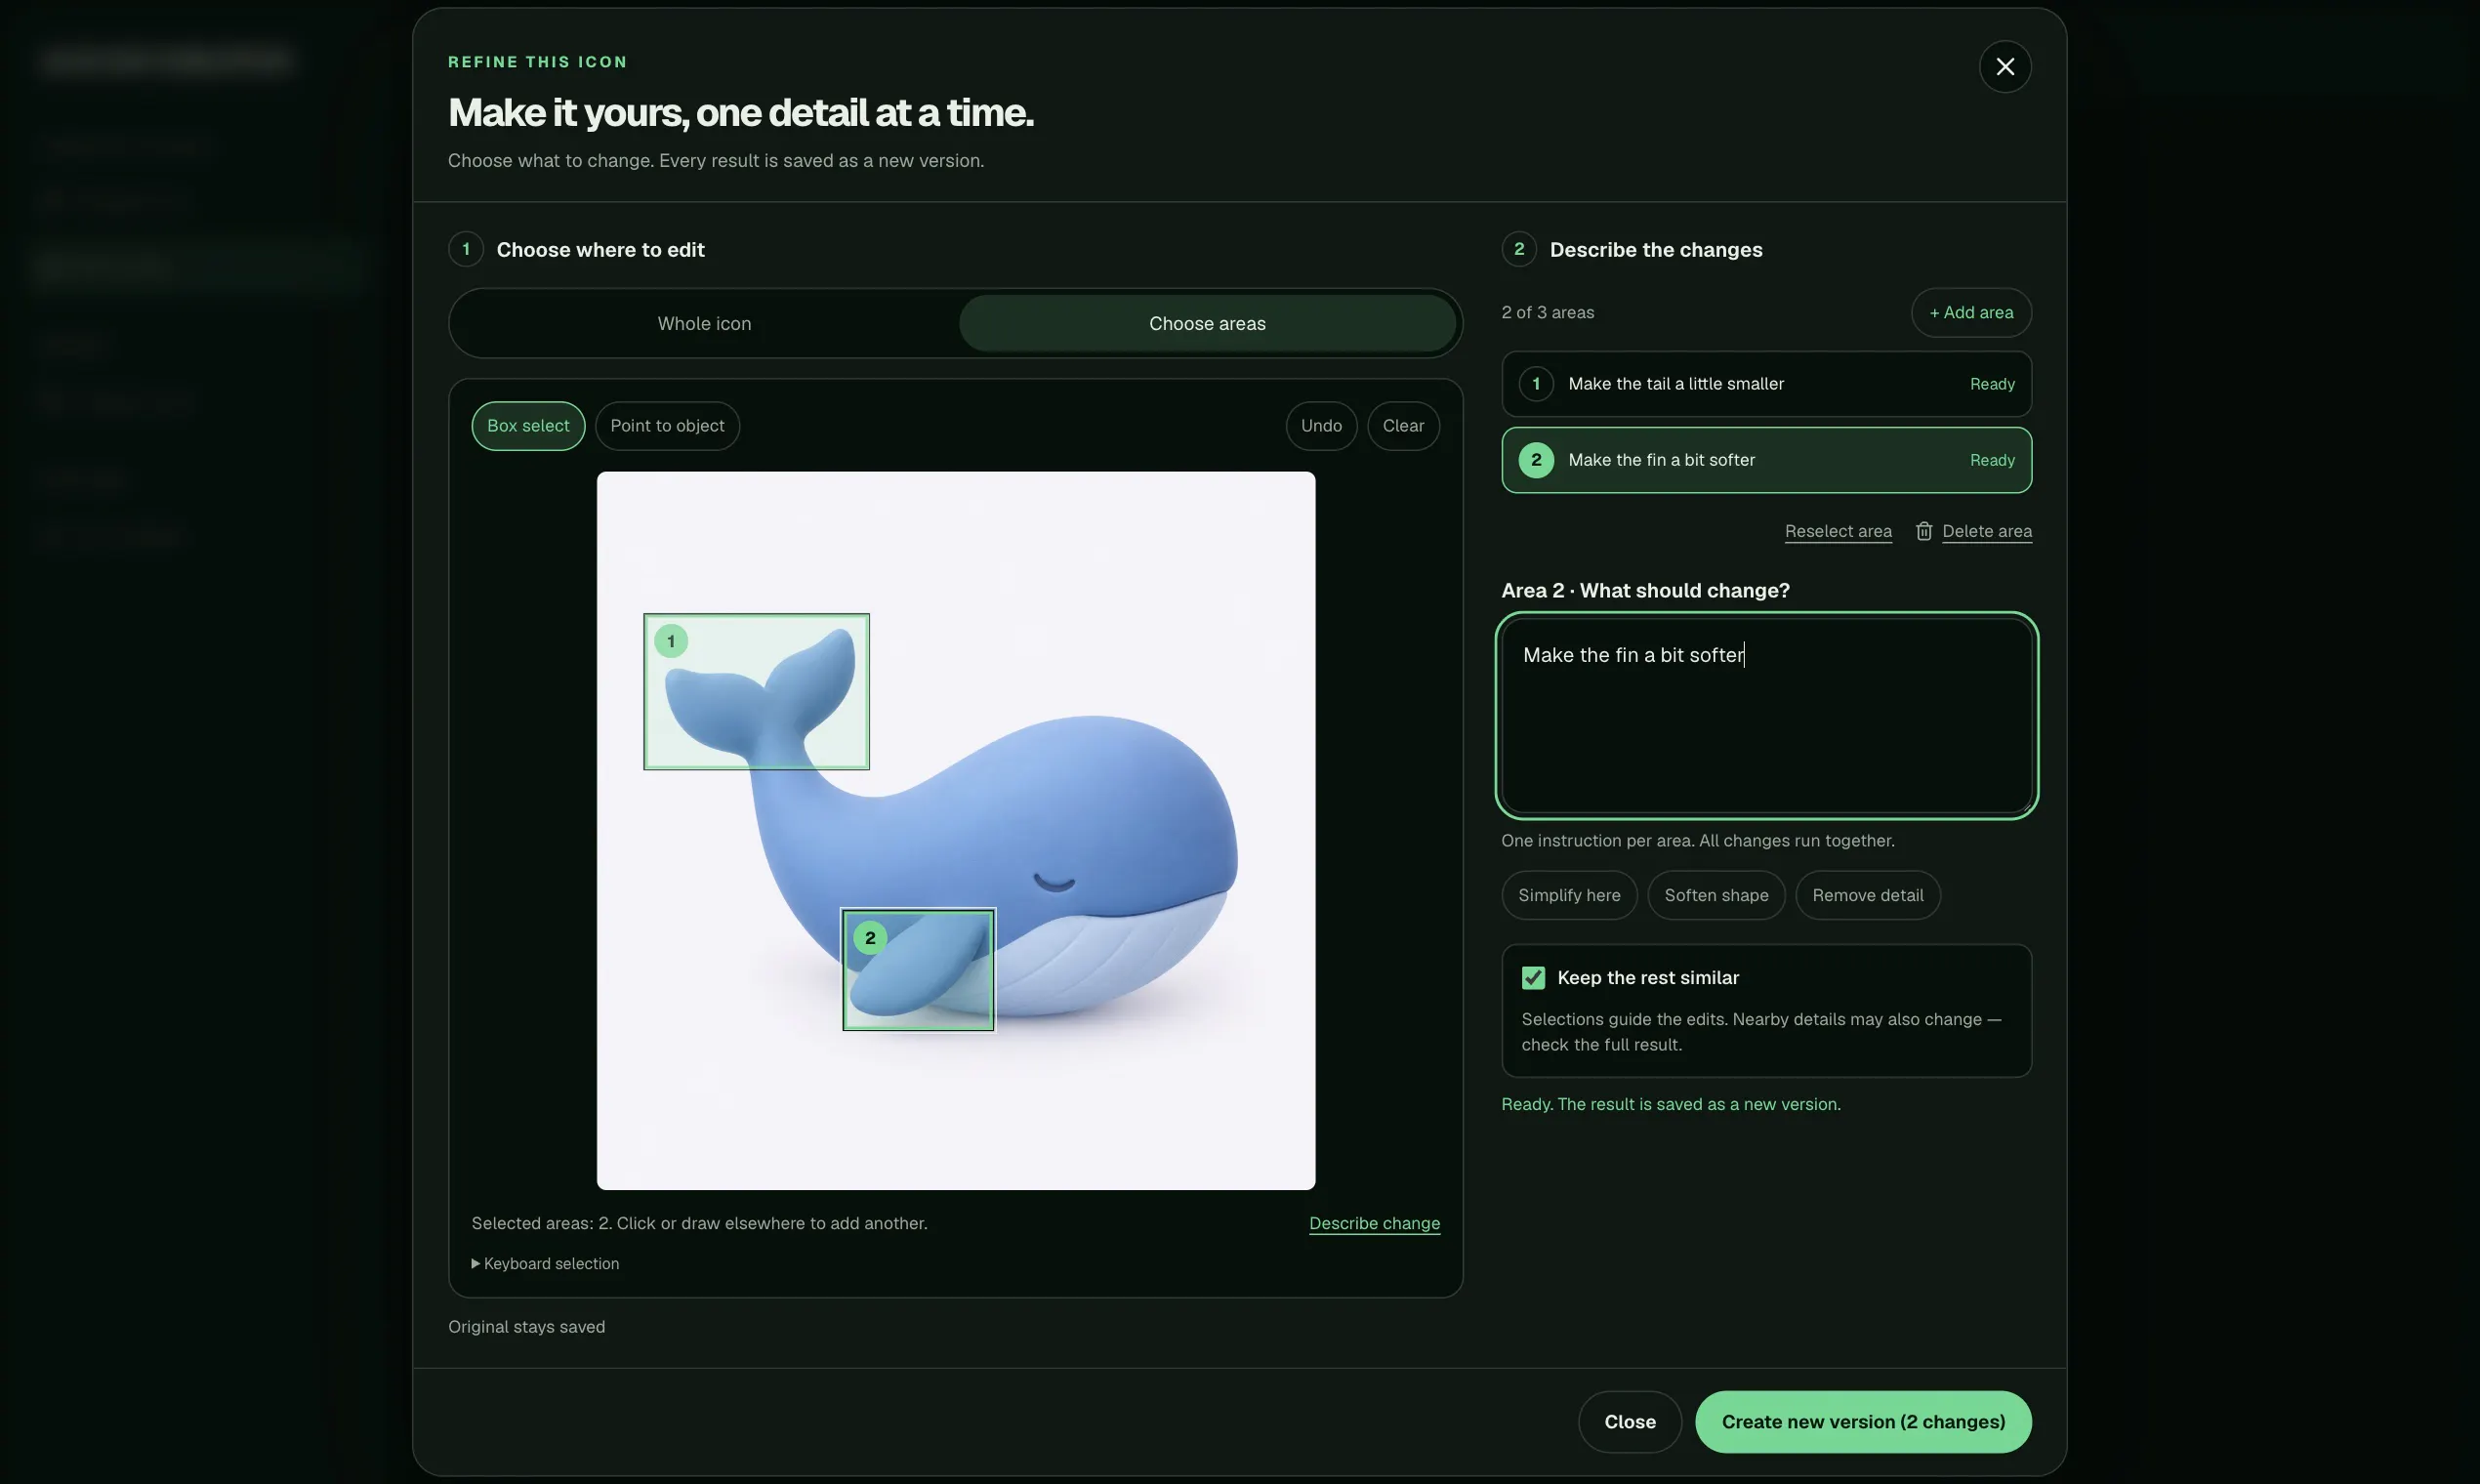
Task: Create new version with 2 changes
Action: pyautogui.click(x=1863, y=1422)
